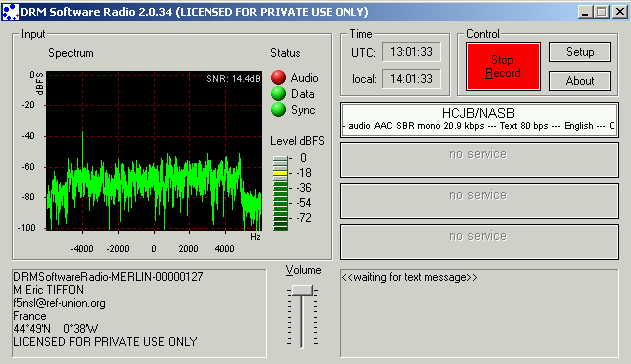Click the f5nsl@ref-union.org email text
This screenshot has height=364, width=631.
(x=60, y=303)
